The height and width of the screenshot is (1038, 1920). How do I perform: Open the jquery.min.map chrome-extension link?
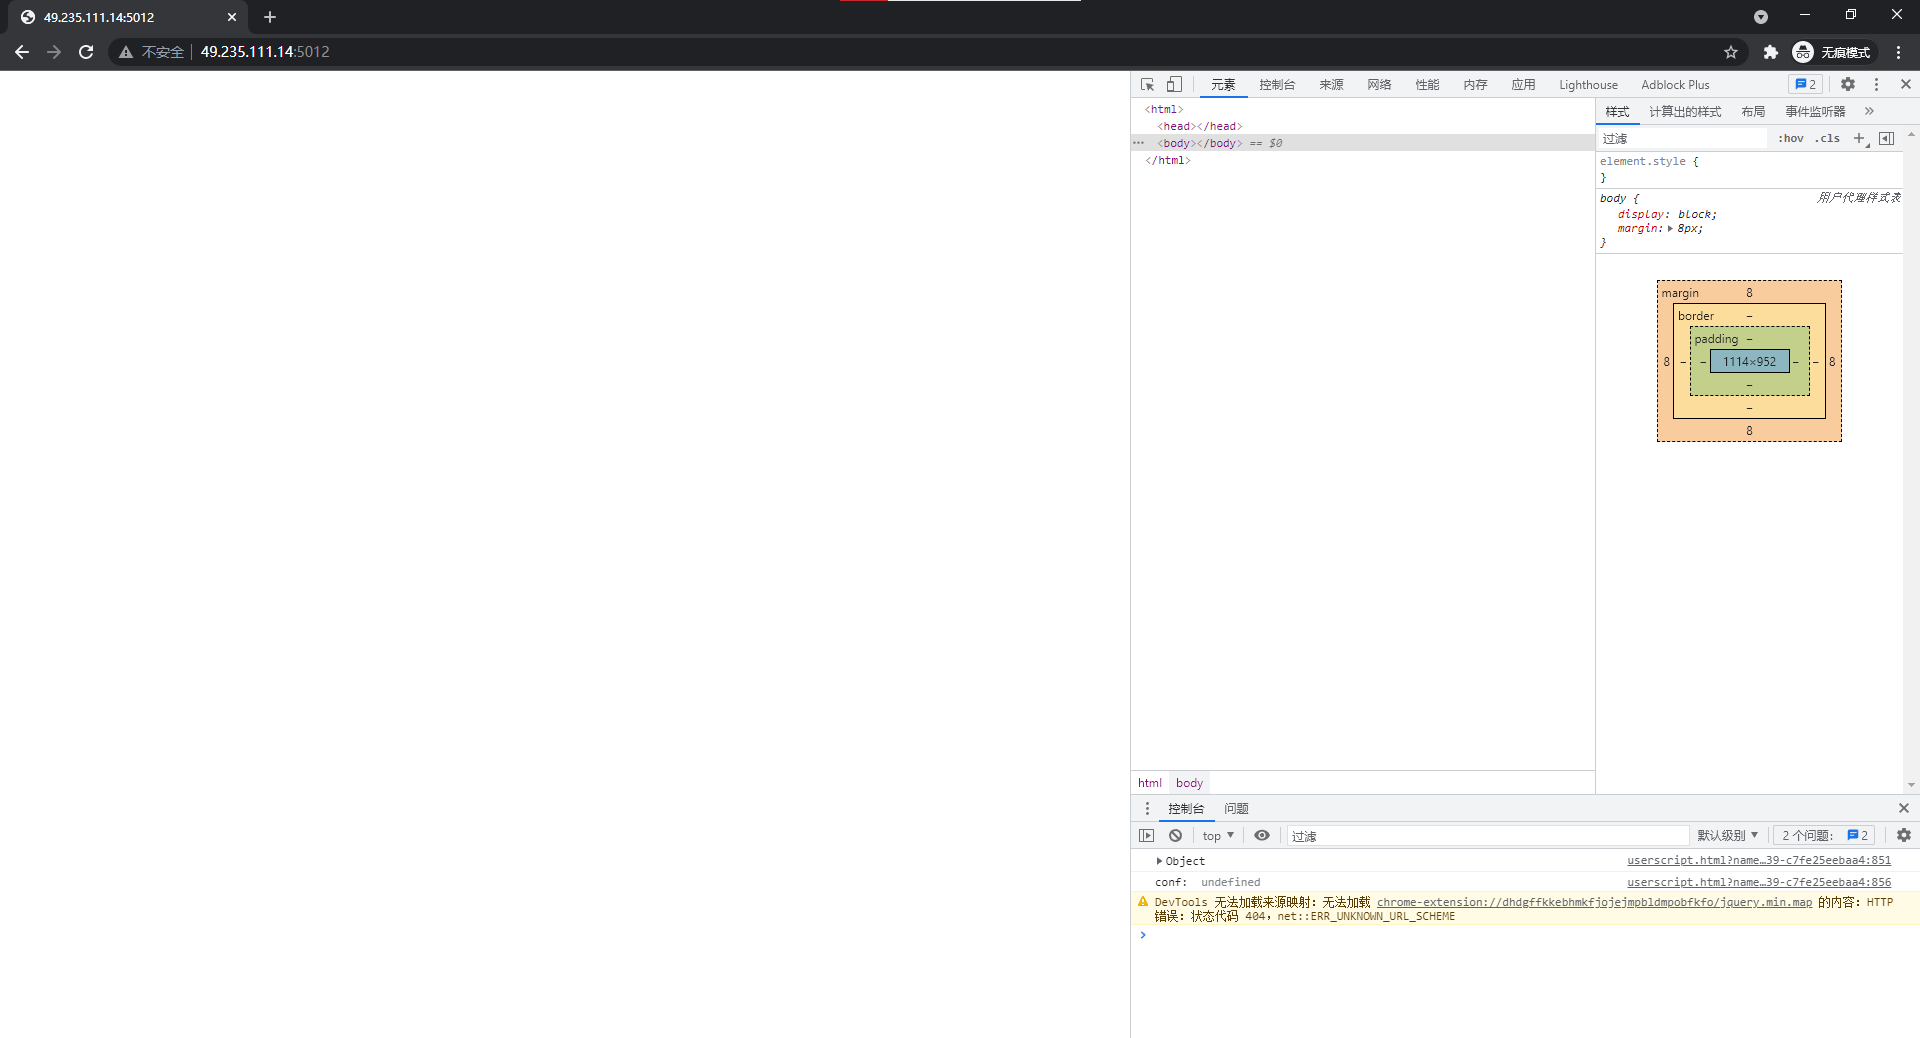(1593, 903)
